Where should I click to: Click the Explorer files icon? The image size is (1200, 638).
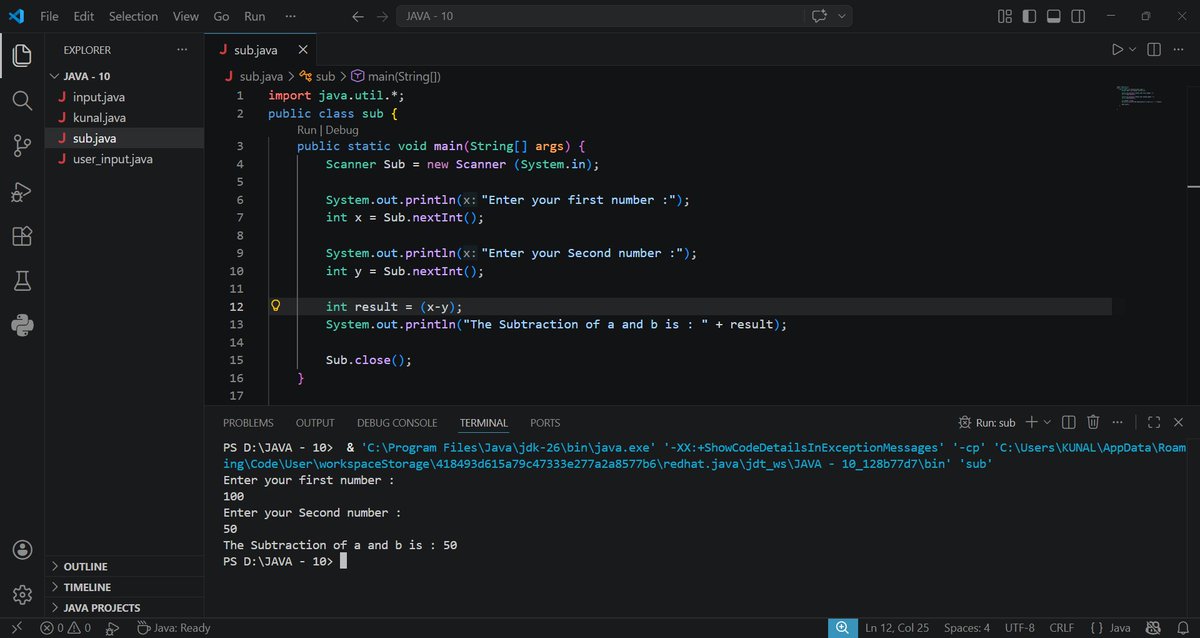pyautogui.click(x=22, y=55)
